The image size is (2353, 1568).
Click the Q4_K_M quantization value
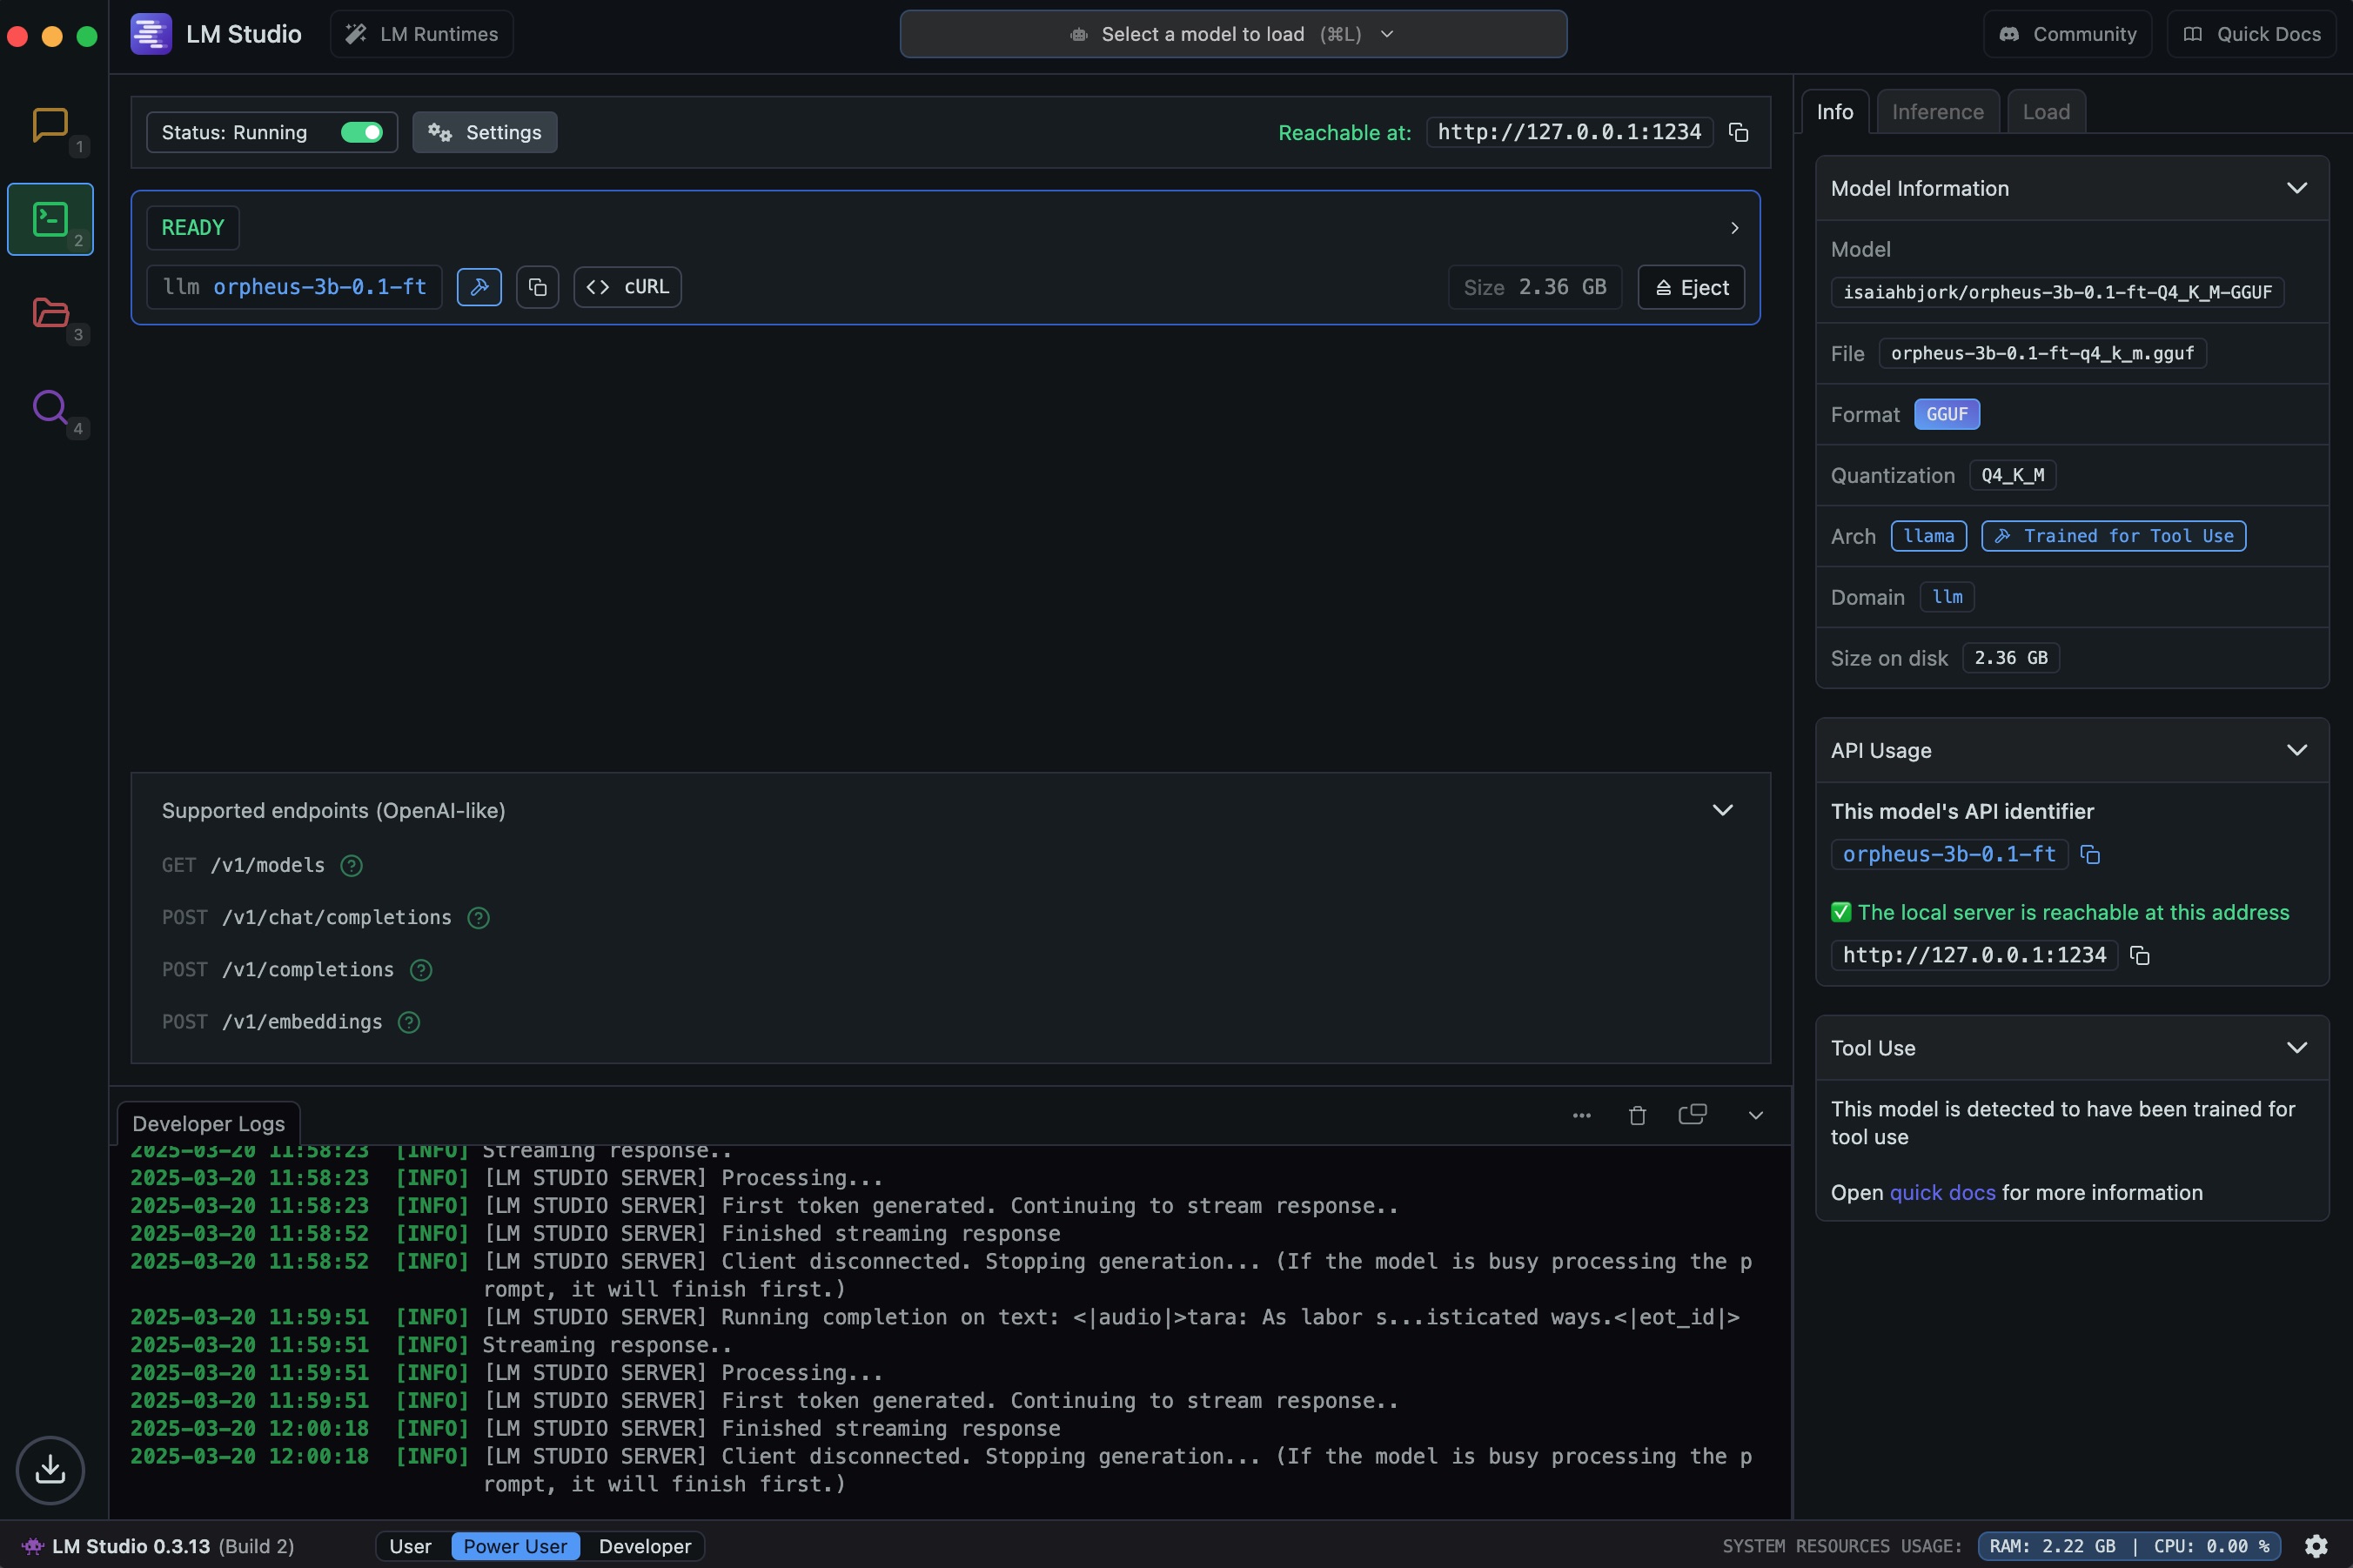pyautogui.click(x=2012, y=475)
